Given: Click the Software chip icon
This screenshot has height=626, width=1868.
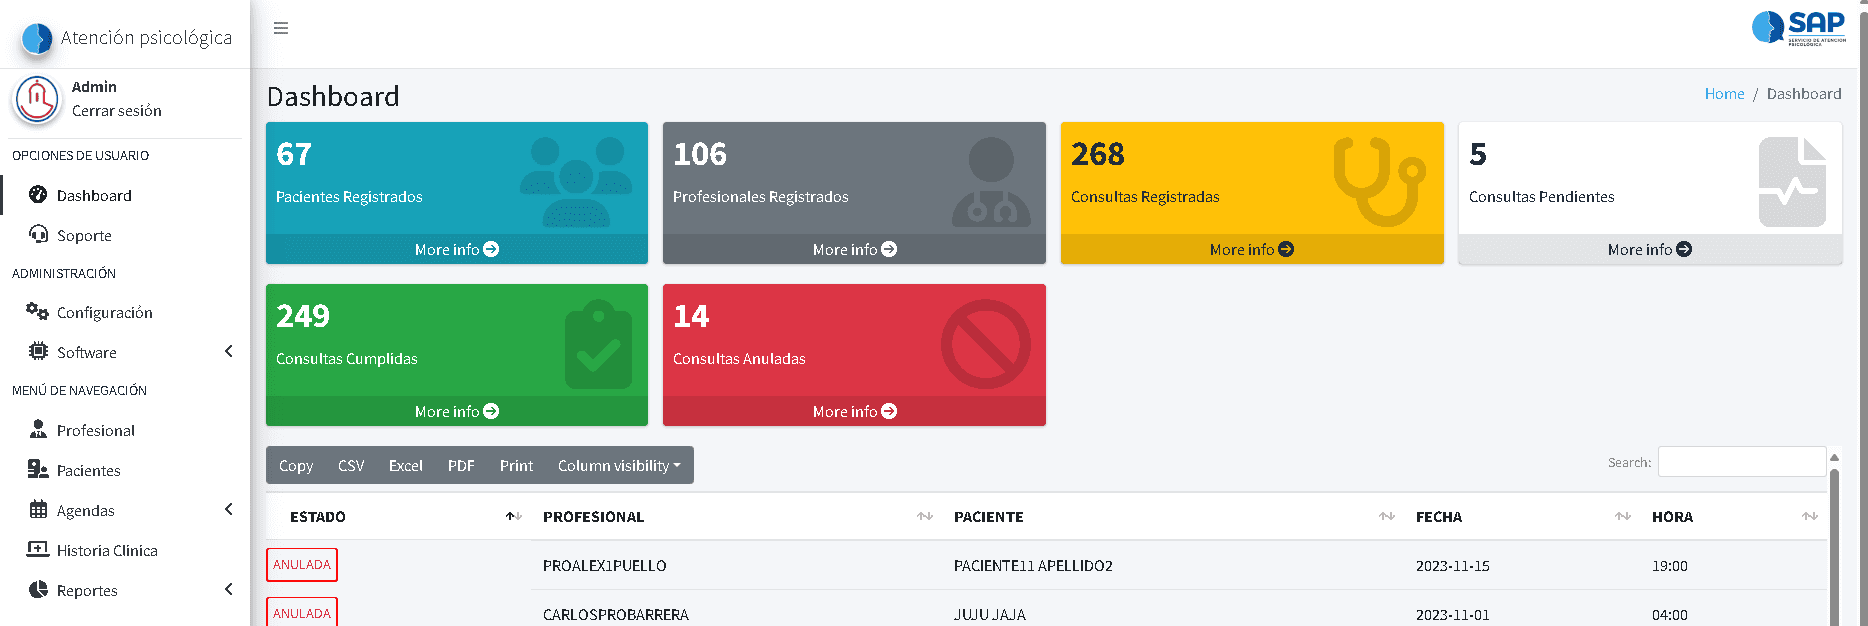Looking at the screenshot, I should point(38,351).
